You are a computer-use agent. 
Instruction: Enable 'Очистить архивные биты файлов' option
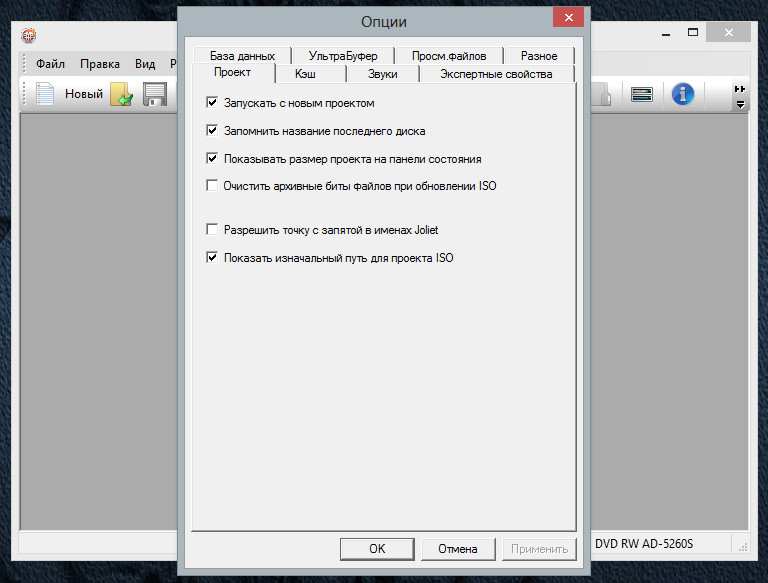(212, 185)
